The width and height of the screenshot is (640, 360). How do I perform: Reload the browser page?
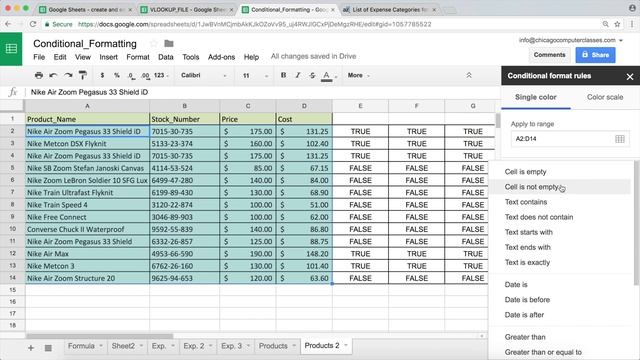[x=33, y=24]
